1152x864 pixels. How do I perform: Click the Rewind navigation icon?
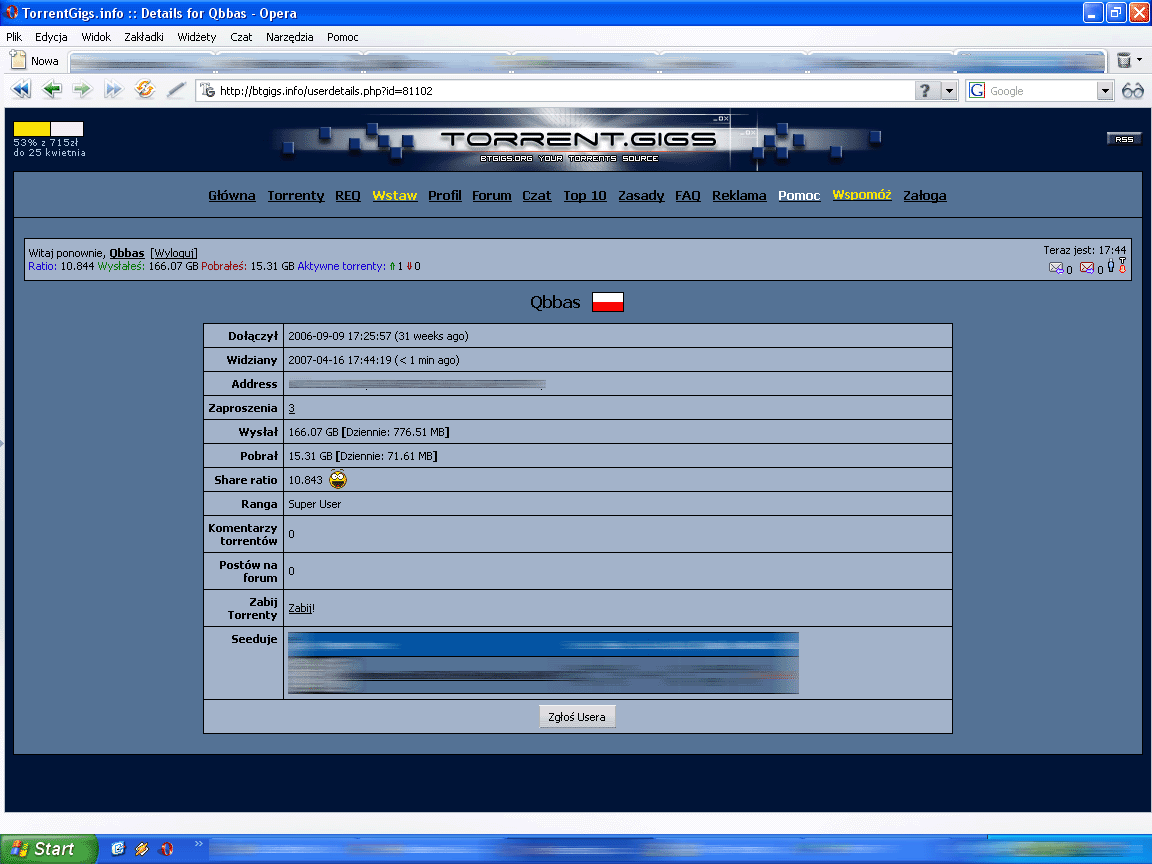(x=21, y=90)
